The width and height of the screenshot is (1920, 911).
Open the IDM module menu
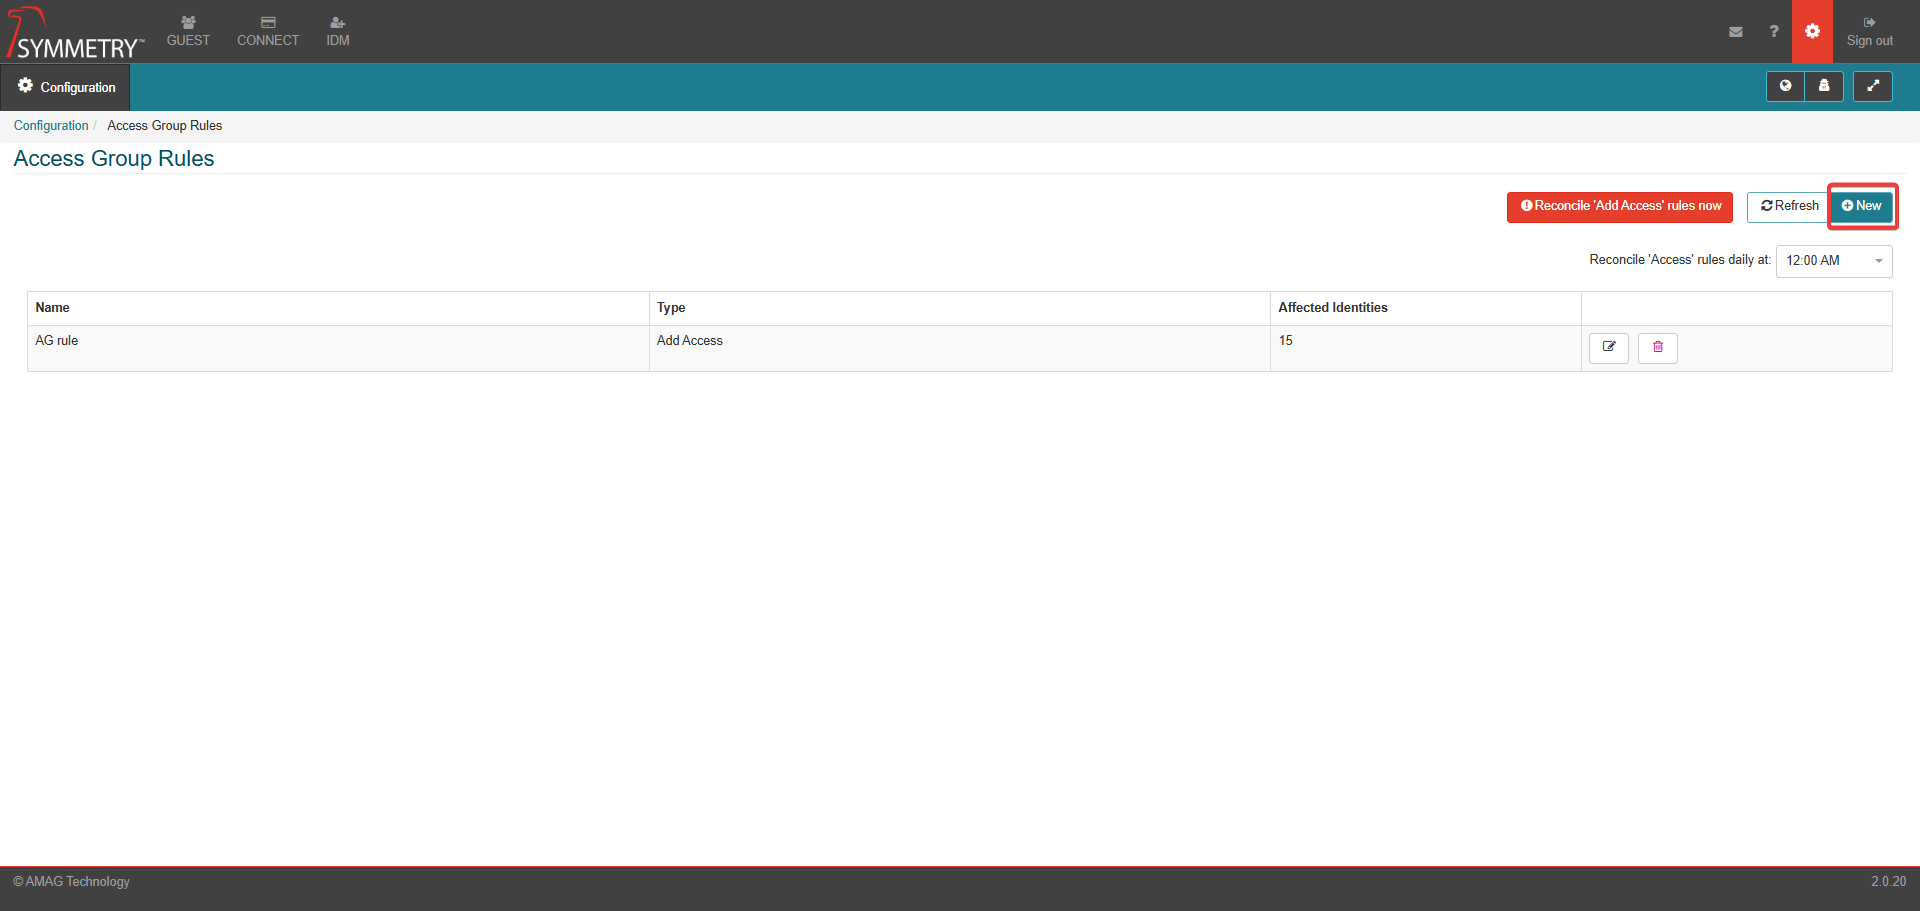pos(338,32)
